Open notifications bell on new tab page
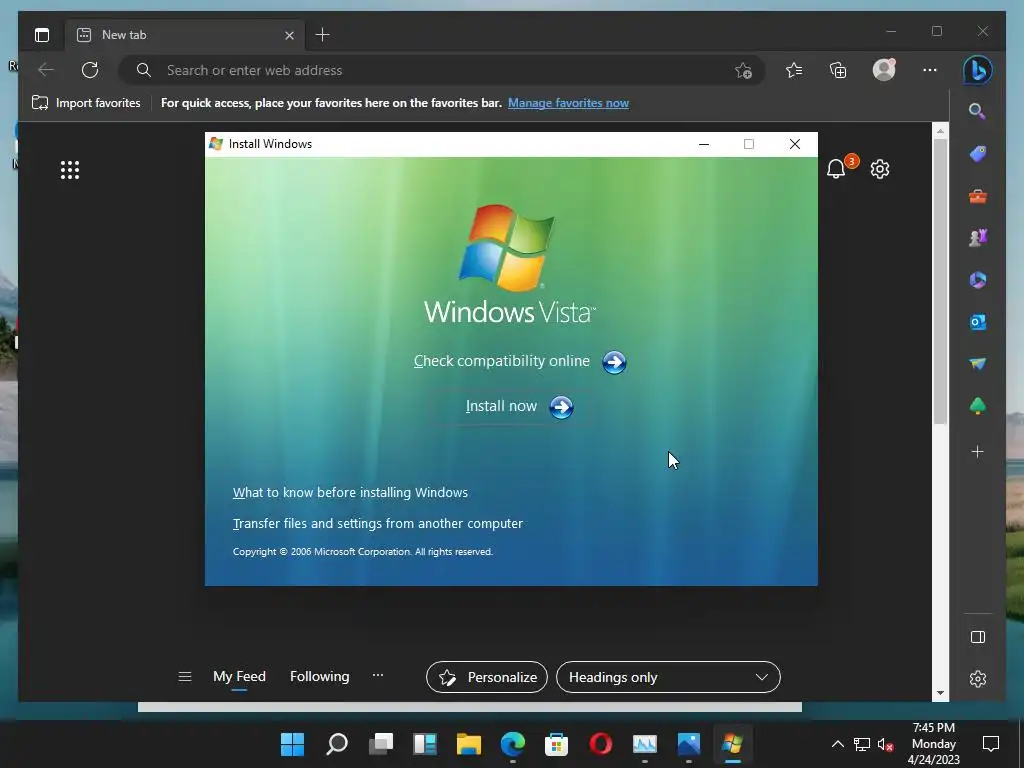This screenshot has height=768, width=1024. (x=837, y=168)
